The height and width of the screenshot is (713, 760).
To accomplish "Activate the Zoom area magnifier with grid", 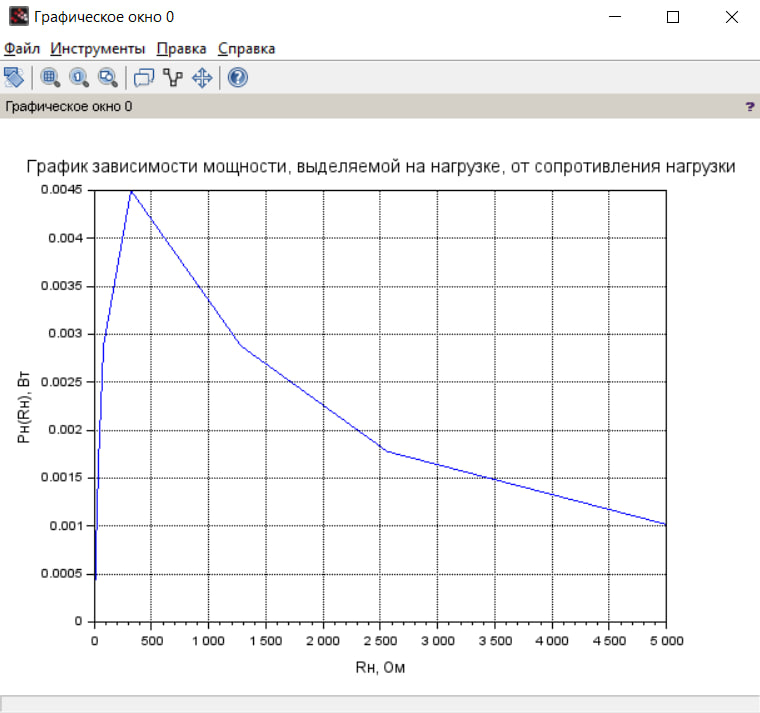I will pos(50,78).
